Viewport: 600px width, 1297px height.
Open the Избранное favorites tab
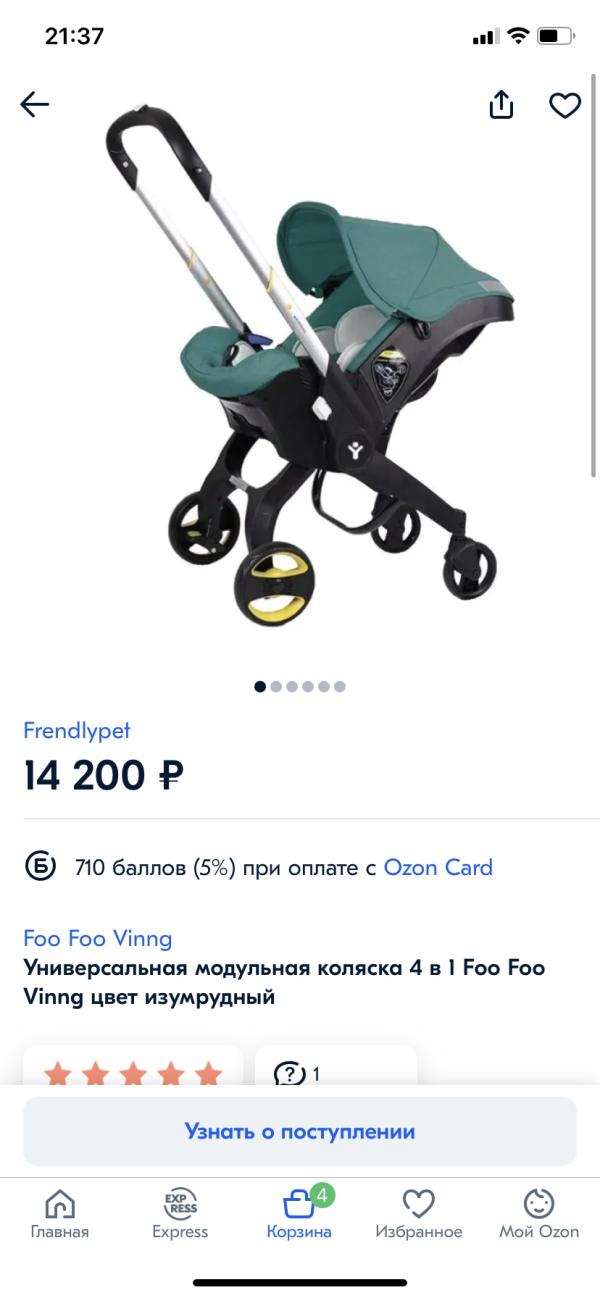419,1214
